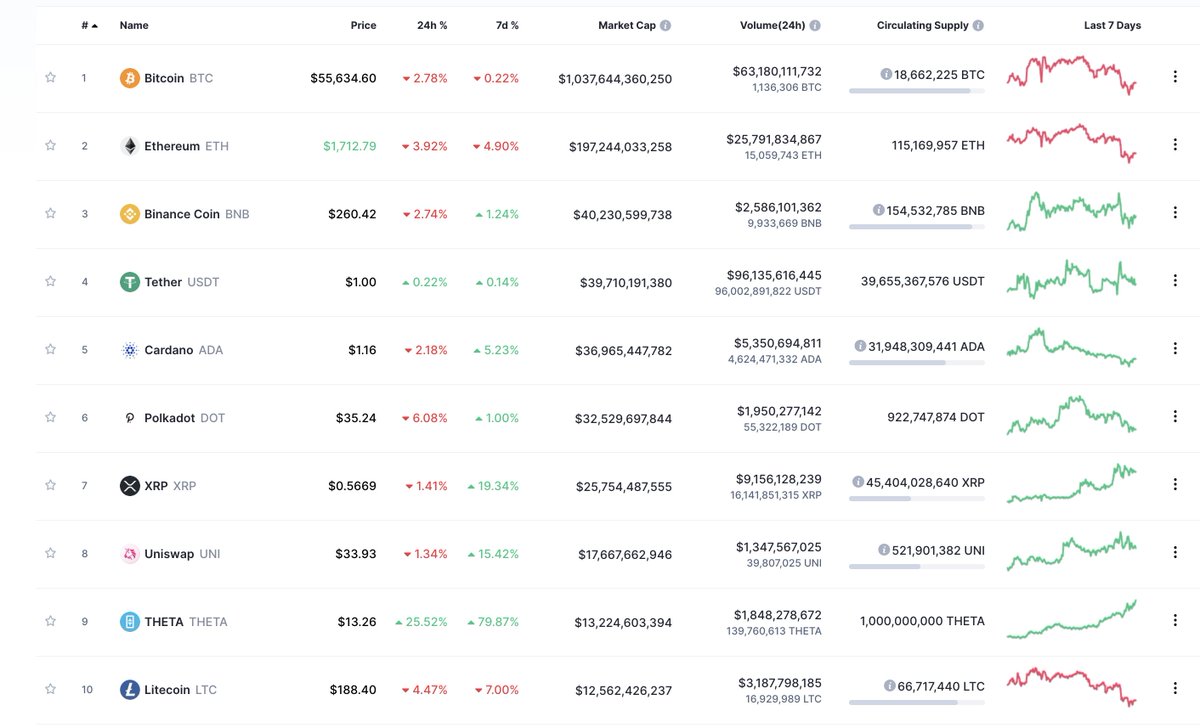The height and width of the screenshot is (728, 1200).
Task: Toggle the Binance Coin watchlist star
Action: [x=50, y=213]
